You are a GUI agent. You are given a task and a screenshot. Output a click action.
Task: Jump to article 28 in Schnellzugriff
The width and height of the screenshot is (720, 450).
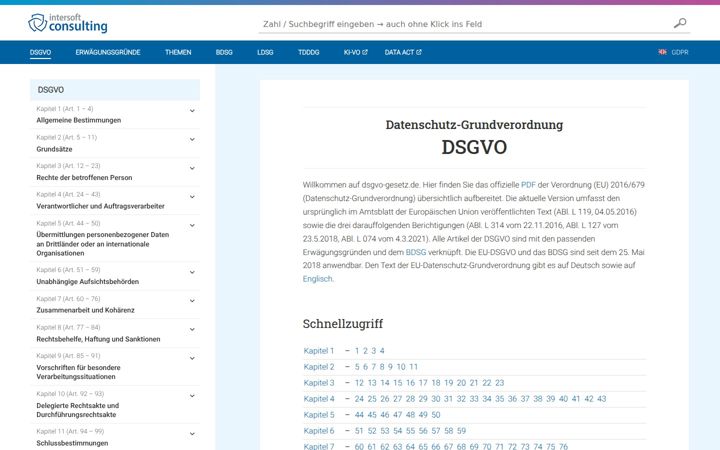[410, 399]
